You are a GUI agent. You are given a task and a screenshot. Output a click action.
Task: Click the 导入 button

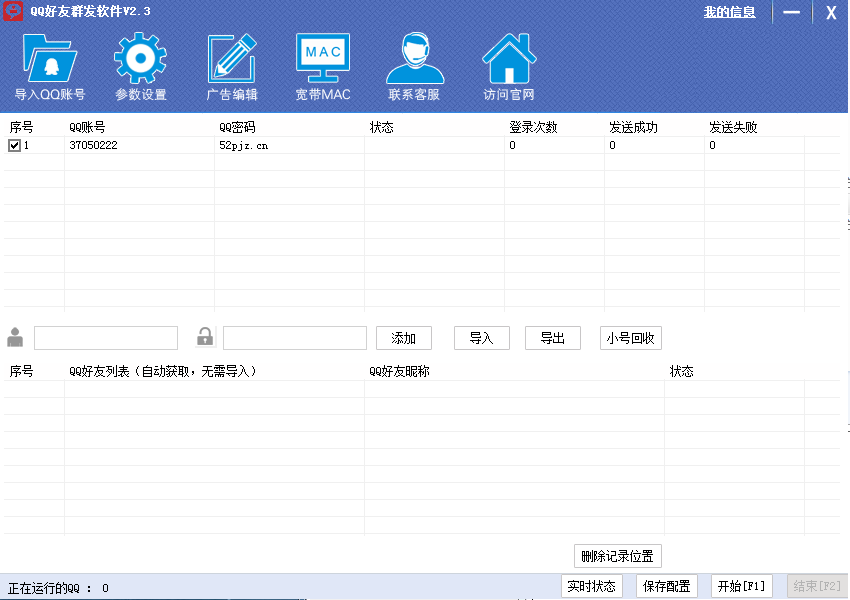click(x=481, y=338)
